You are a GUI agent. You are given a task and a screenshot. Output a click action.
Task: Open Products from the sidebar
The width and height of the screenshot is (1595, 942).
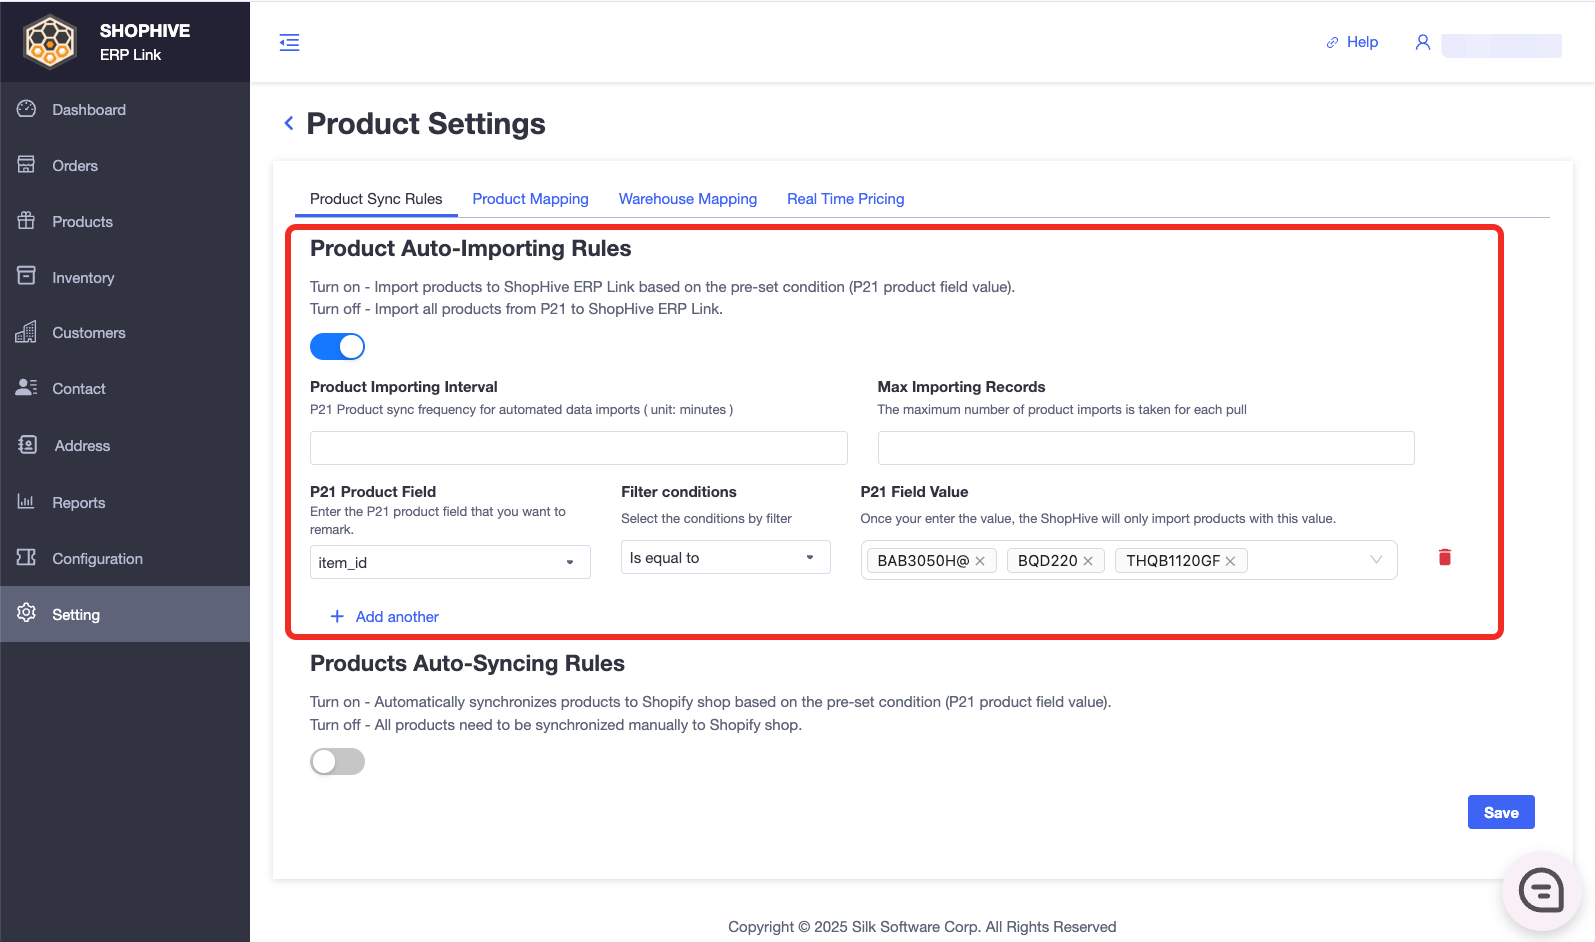point(125,222)
